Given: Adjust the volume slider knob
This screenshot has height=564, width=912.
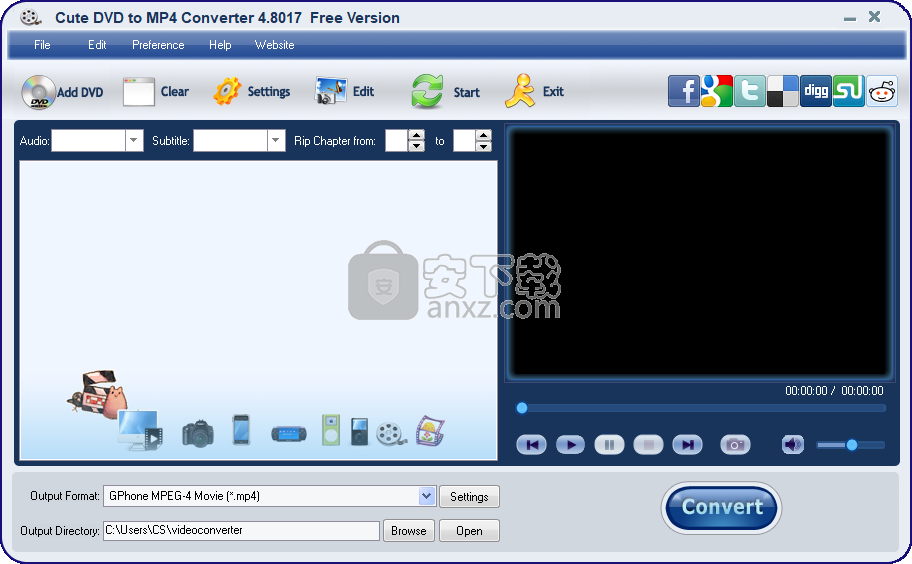Looking at the screenshot, I should click(x=852, y=445).
